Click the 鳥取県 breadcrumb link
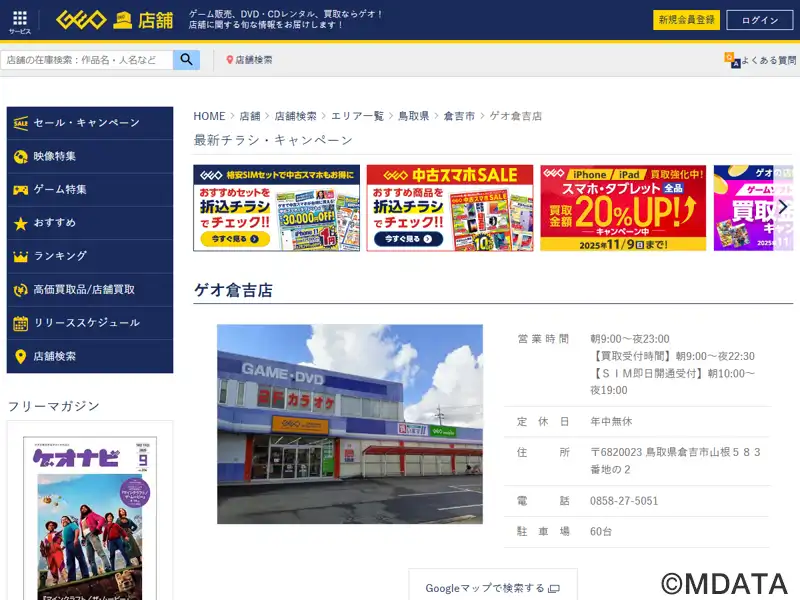 (x=414, y=116)
